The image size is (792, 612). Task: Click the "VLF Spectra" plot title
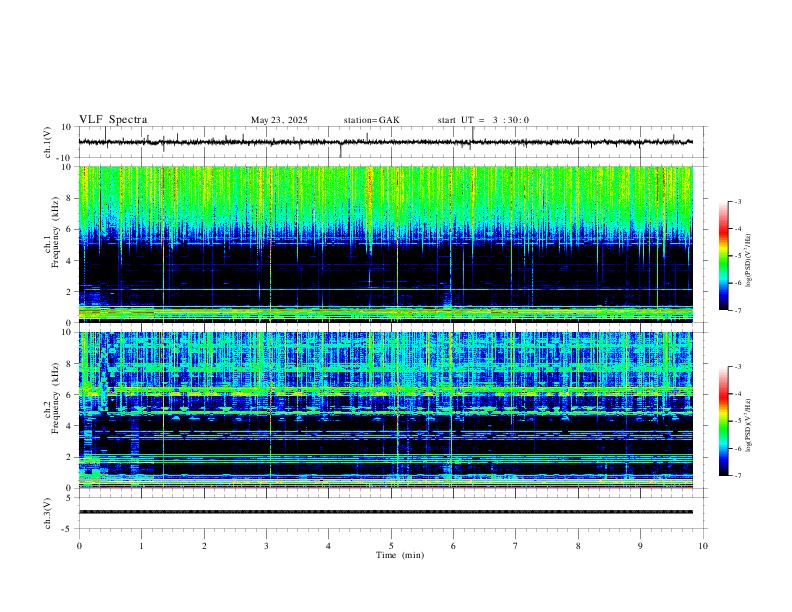(113, 120)
